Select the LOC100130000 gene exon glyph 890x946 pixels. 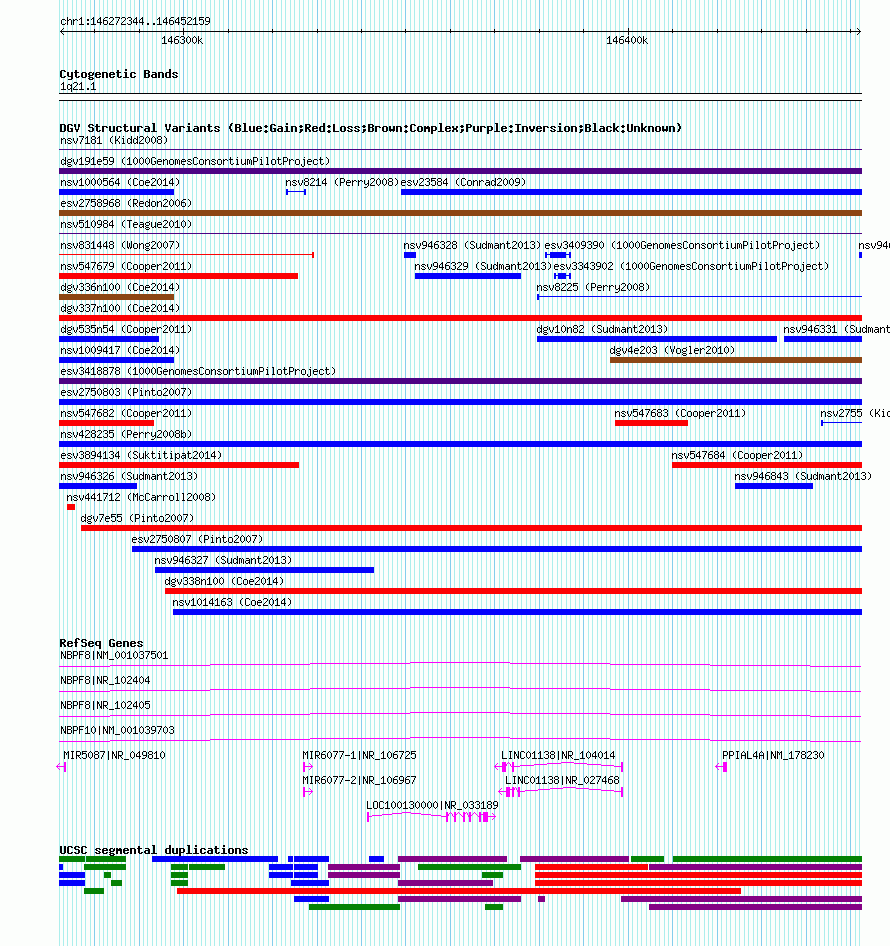pos(432,817)
